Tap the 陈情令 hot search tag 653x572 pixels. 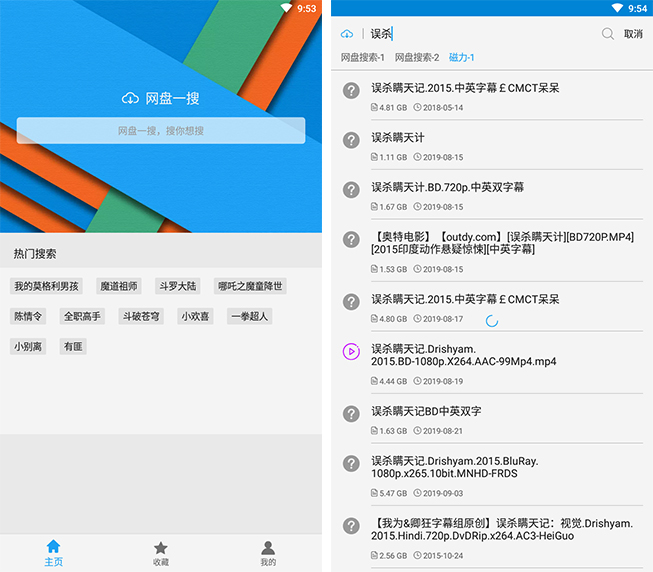pos(29,316)
